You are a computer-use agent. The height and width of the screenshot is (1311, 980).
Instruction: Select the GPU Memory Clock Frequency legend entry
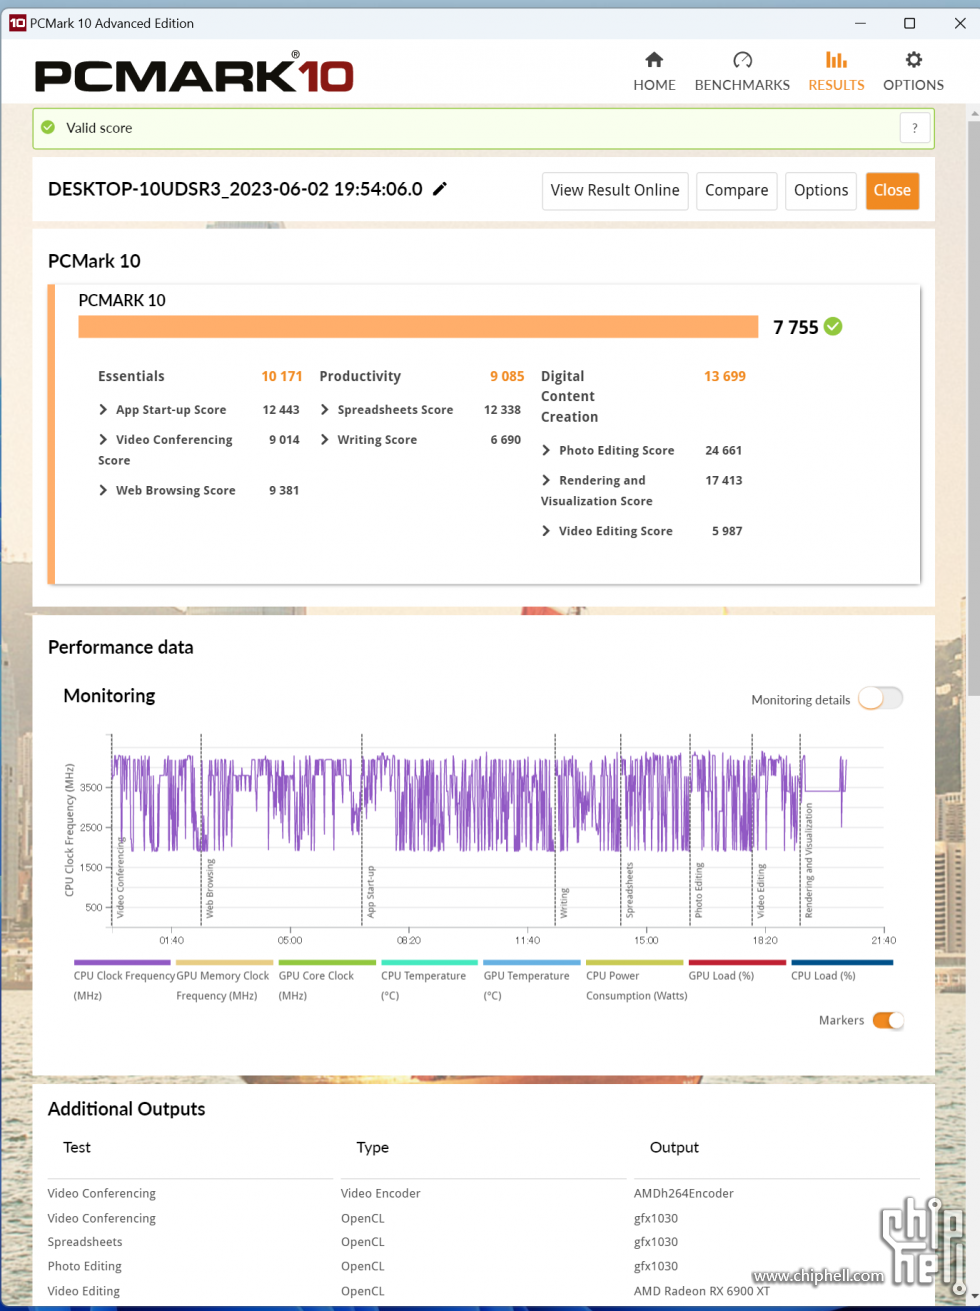(x=224, y=980)
